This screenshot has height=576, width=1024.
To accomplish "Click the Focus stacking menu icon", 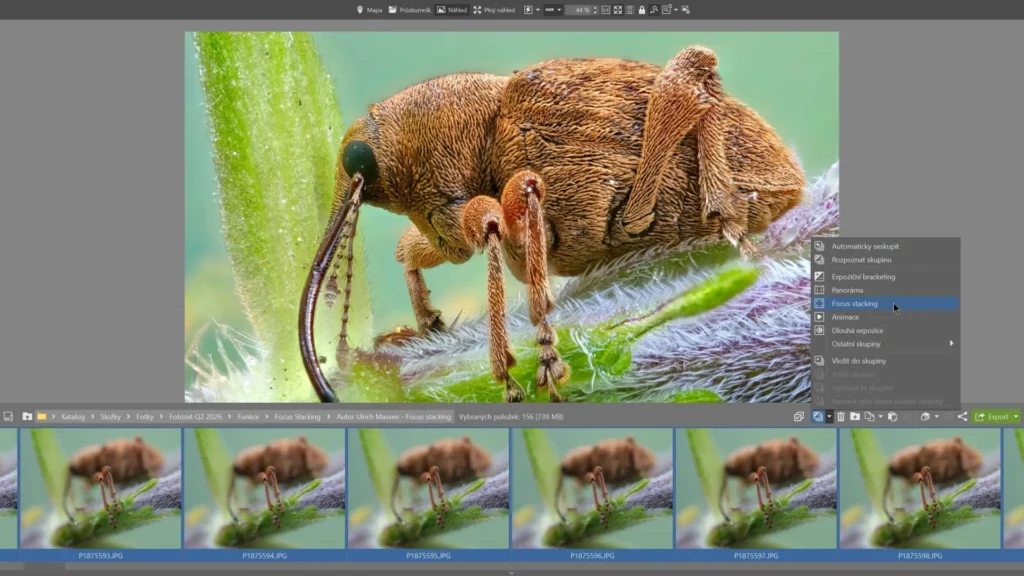I will click(x=819, y=304).
